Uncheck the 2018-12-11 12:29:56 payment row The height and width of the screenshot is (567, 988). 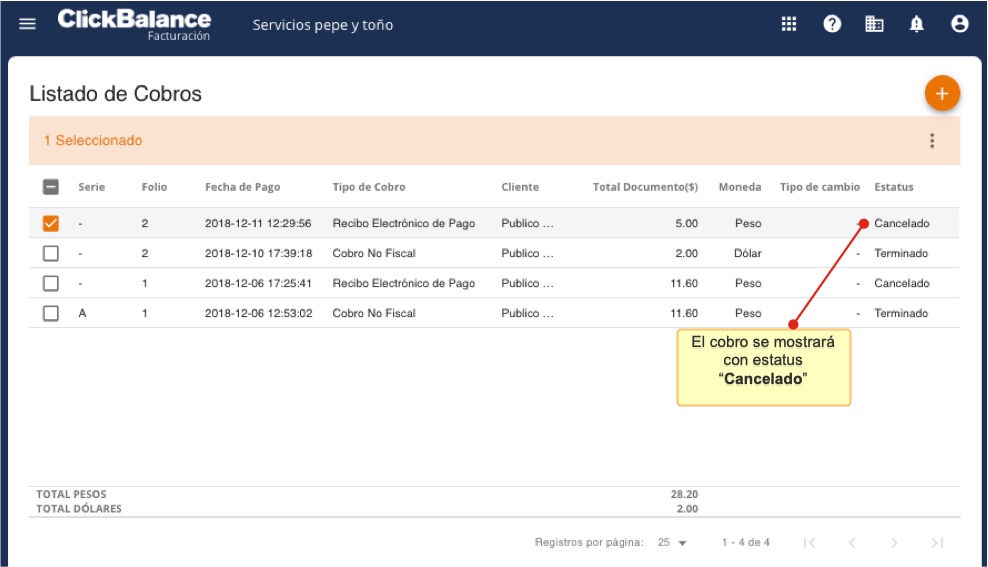coord(51,224)
